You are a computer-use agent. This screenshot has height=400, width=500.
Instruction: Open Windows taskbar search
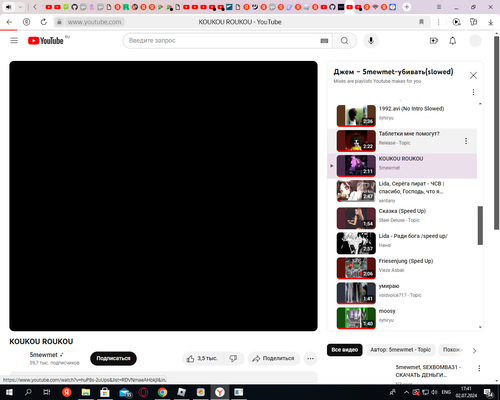click(28, 392)
